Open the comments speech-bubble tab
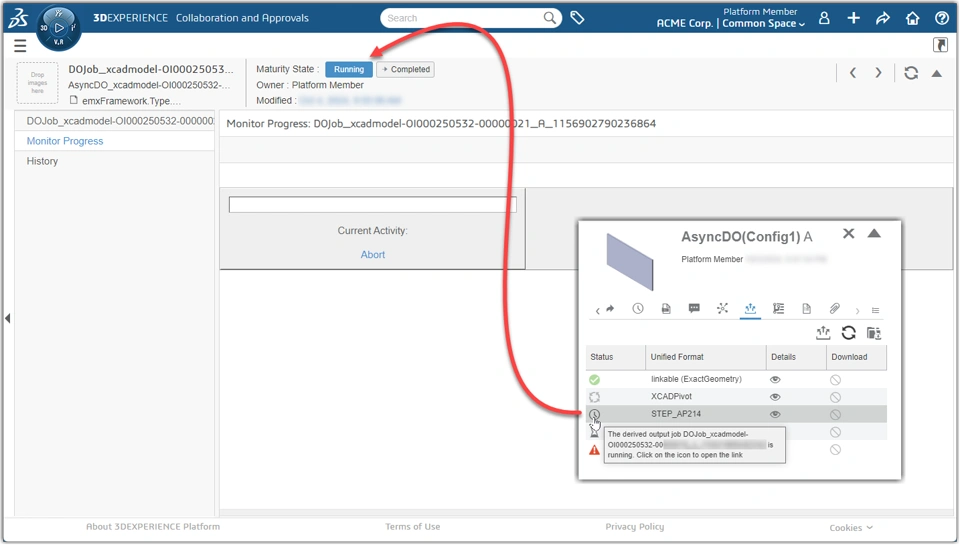The width and height of the screenshot is (960, 545). [694, 308]
